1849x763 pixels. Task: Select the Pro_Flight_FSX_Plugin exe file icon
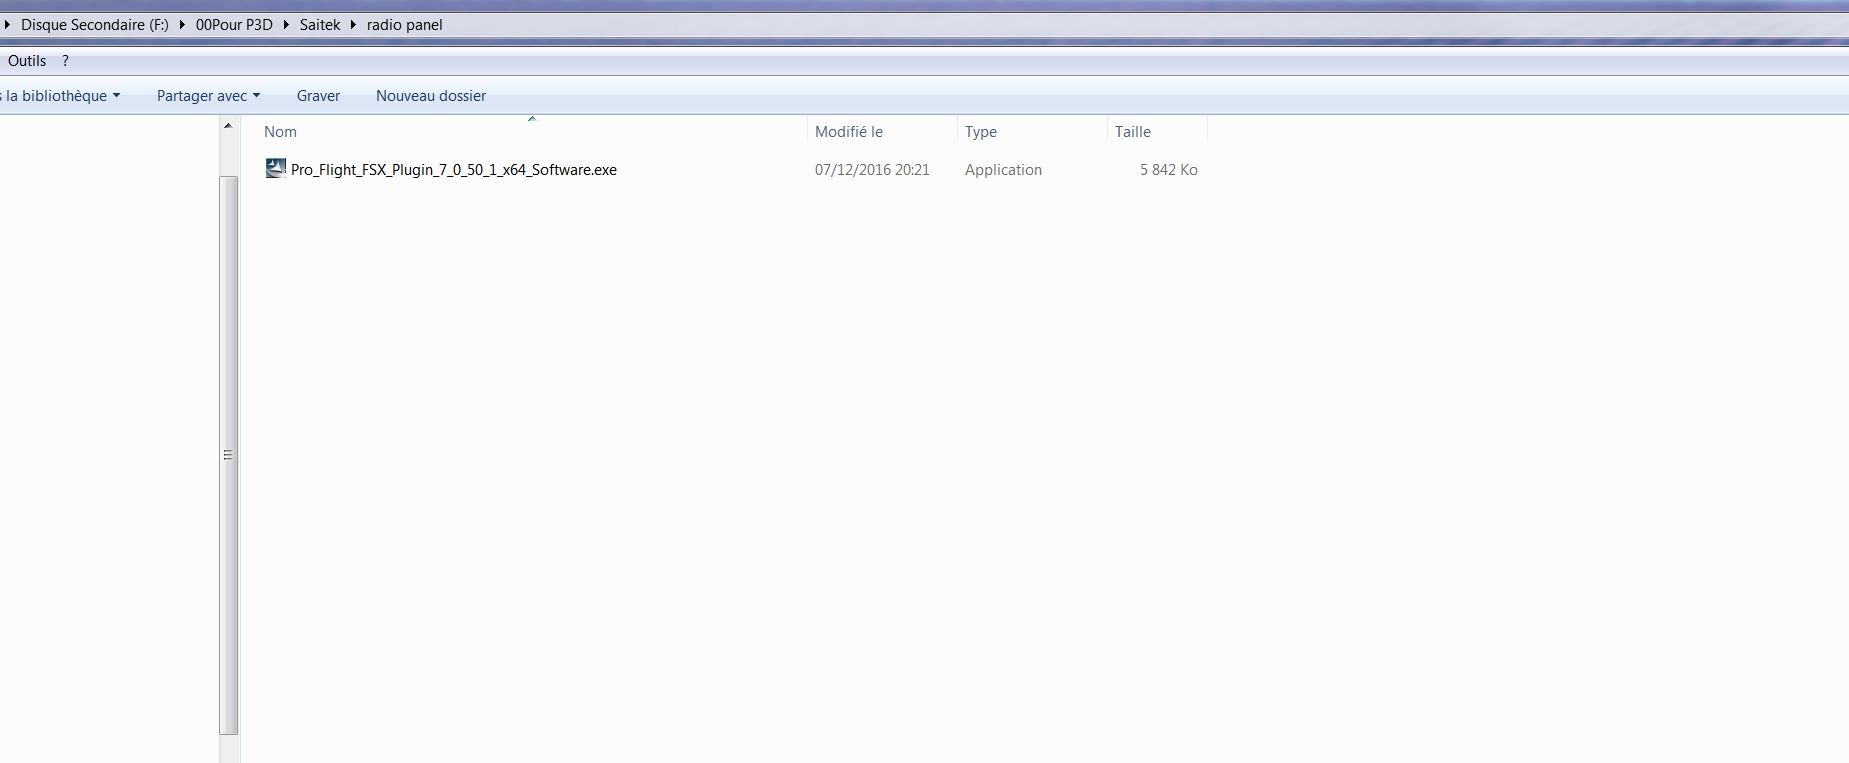point(275,169)
